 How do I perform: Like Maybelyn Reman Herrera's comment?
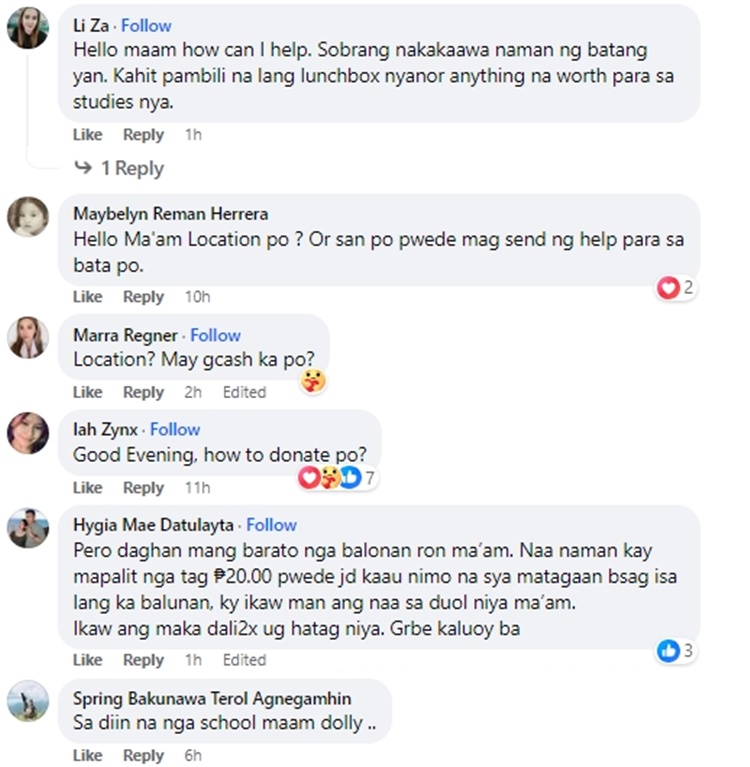pos(88,296)
